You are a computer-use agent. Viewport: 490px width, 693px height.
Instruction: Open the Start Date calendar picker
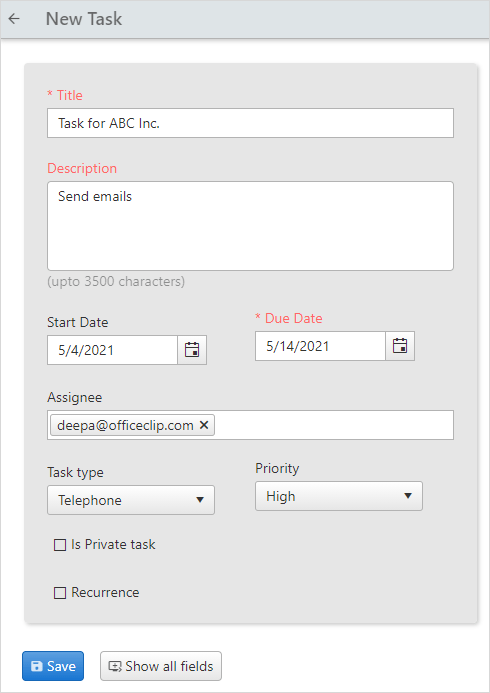click(x=192, y=350)
